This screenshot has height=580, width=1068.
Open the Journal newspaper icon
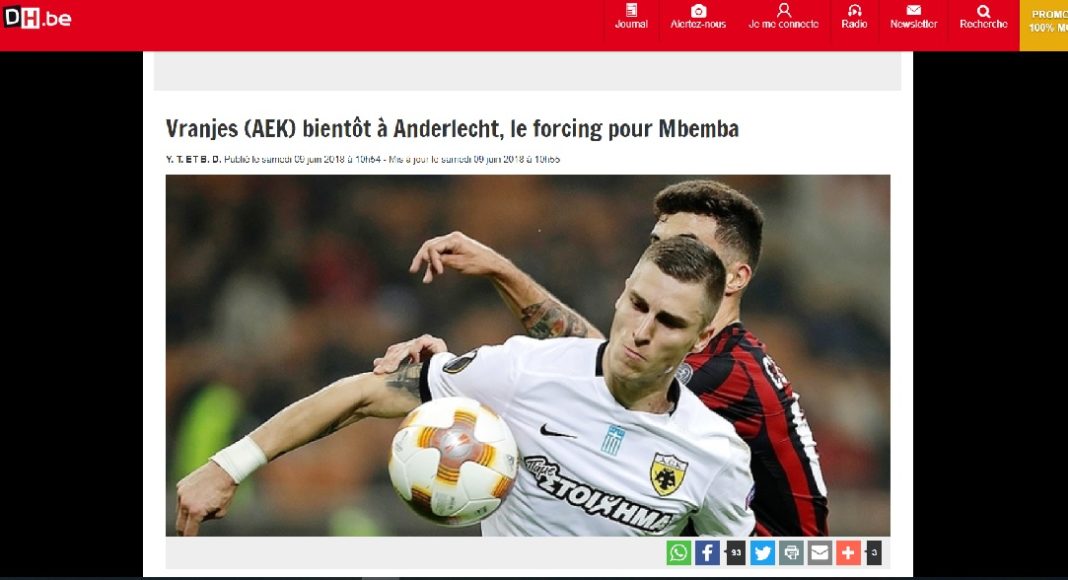[631, 11]
